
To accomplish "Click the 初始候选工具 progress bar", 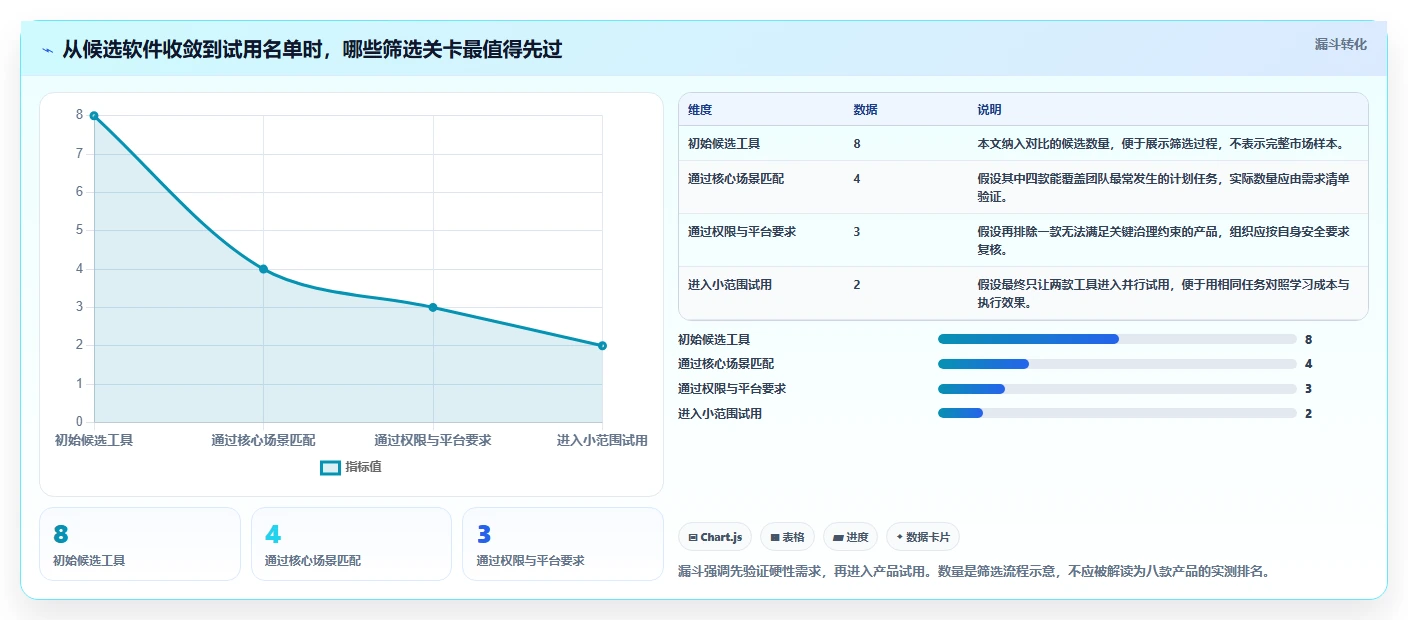I will [1117, 339].
